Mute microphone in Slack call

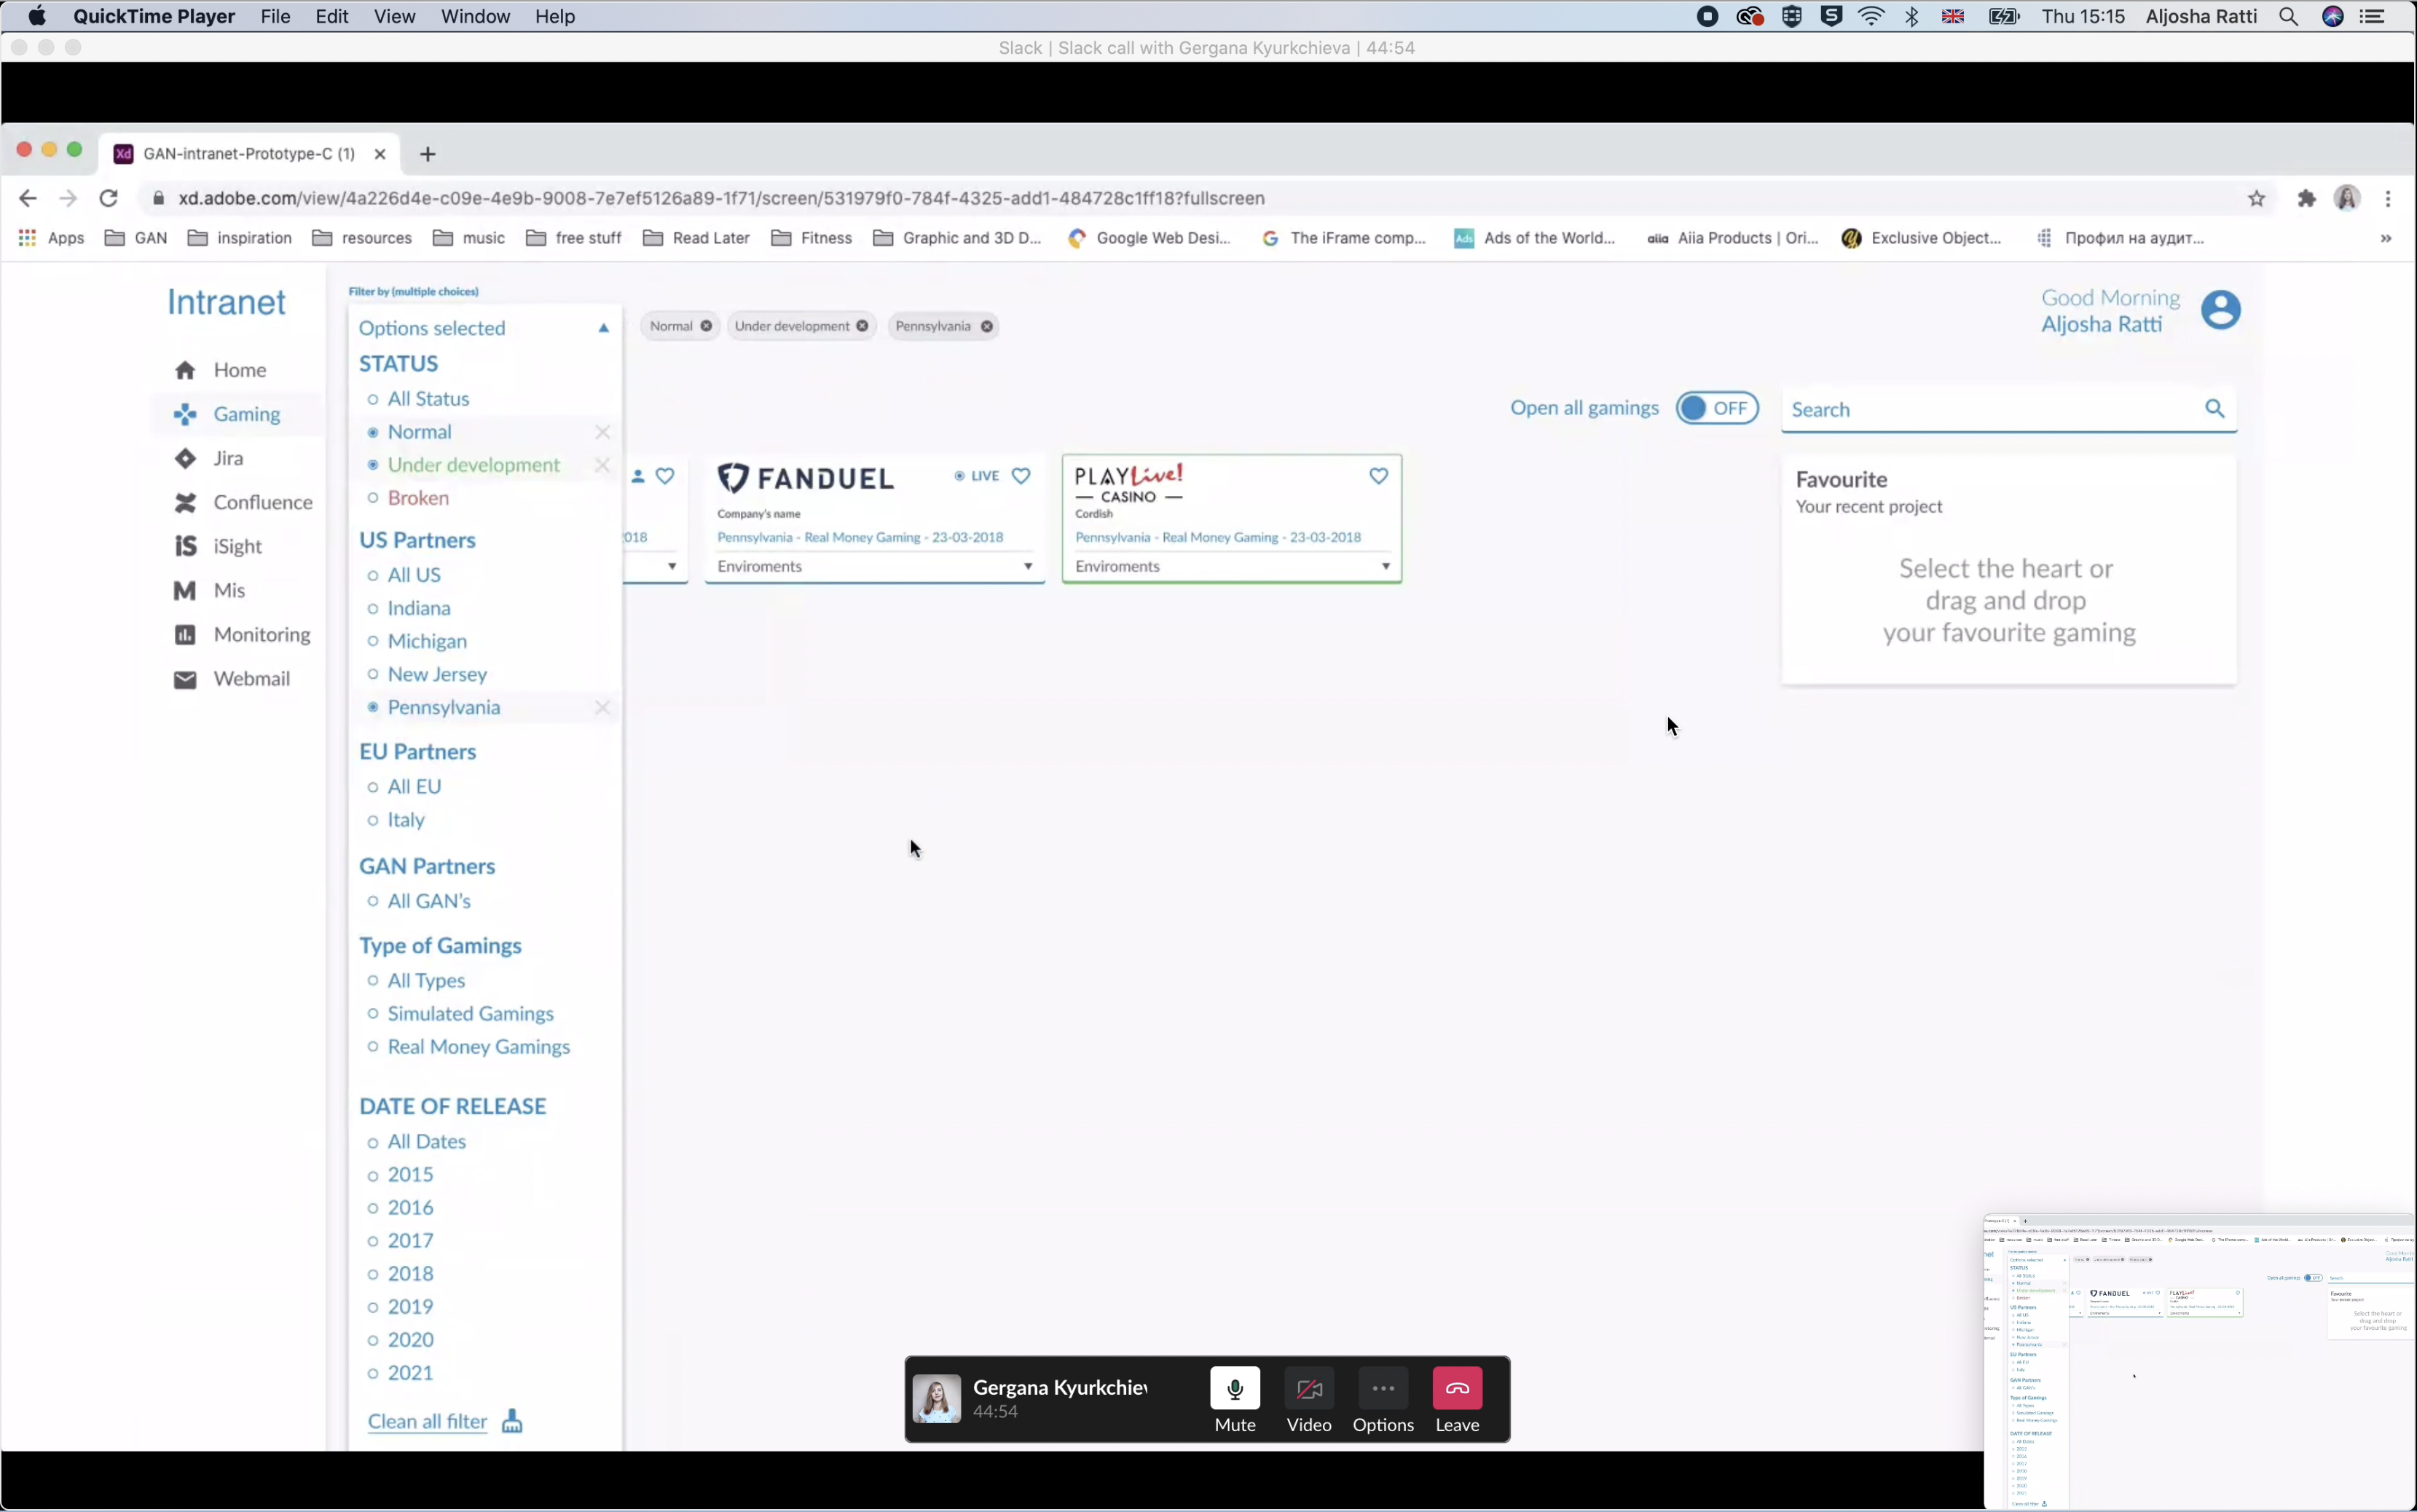point(1234,1388)
